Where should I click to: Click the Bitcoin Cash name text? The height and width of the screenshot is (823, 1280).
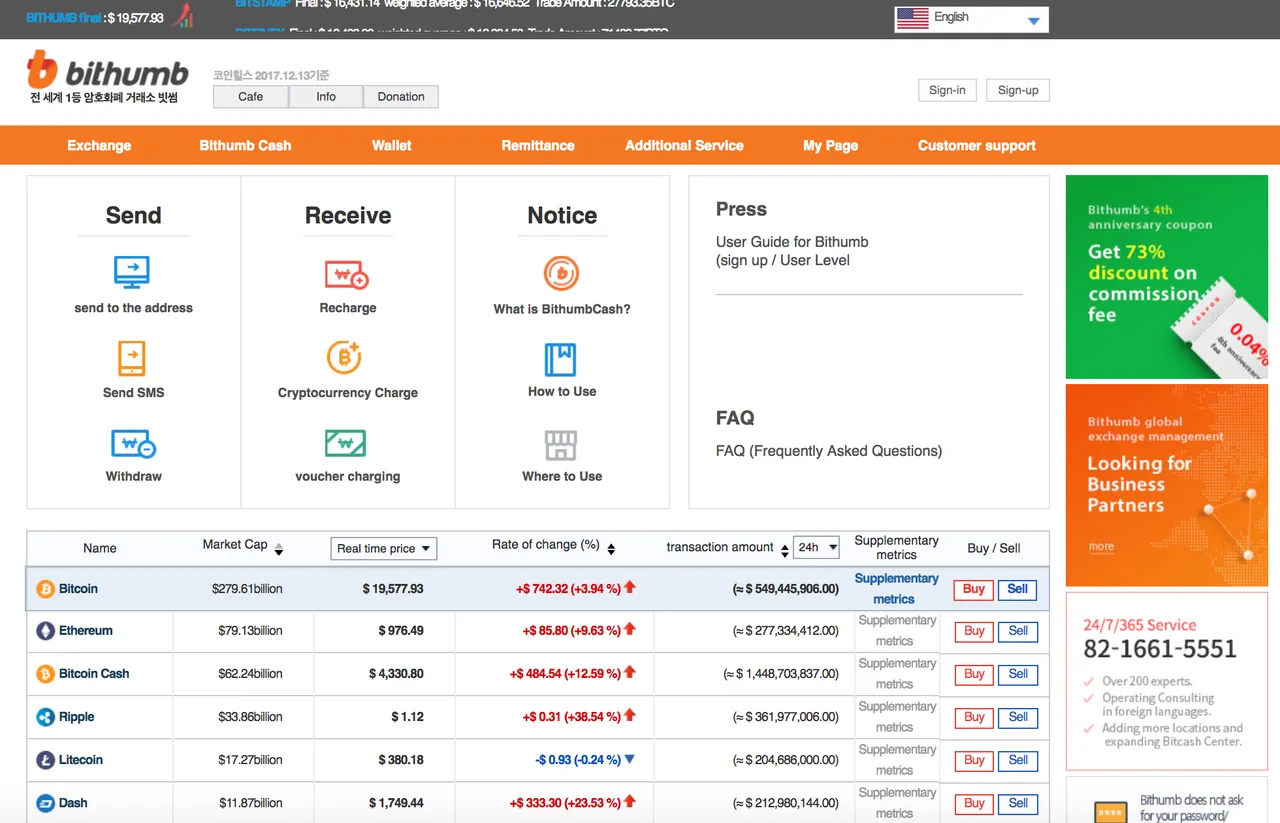tap(94, 674)
